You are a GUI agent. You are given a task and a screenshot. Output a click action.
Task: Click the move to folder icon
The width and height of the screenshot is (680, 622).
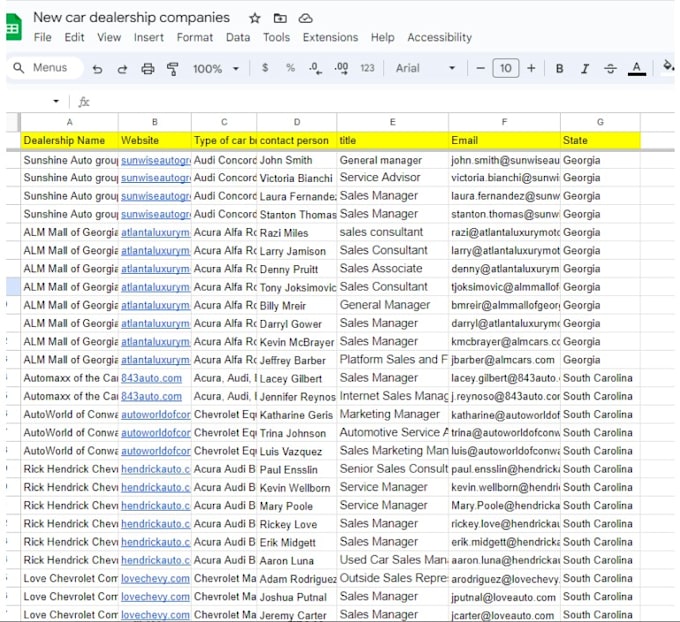tap(280, 18)
